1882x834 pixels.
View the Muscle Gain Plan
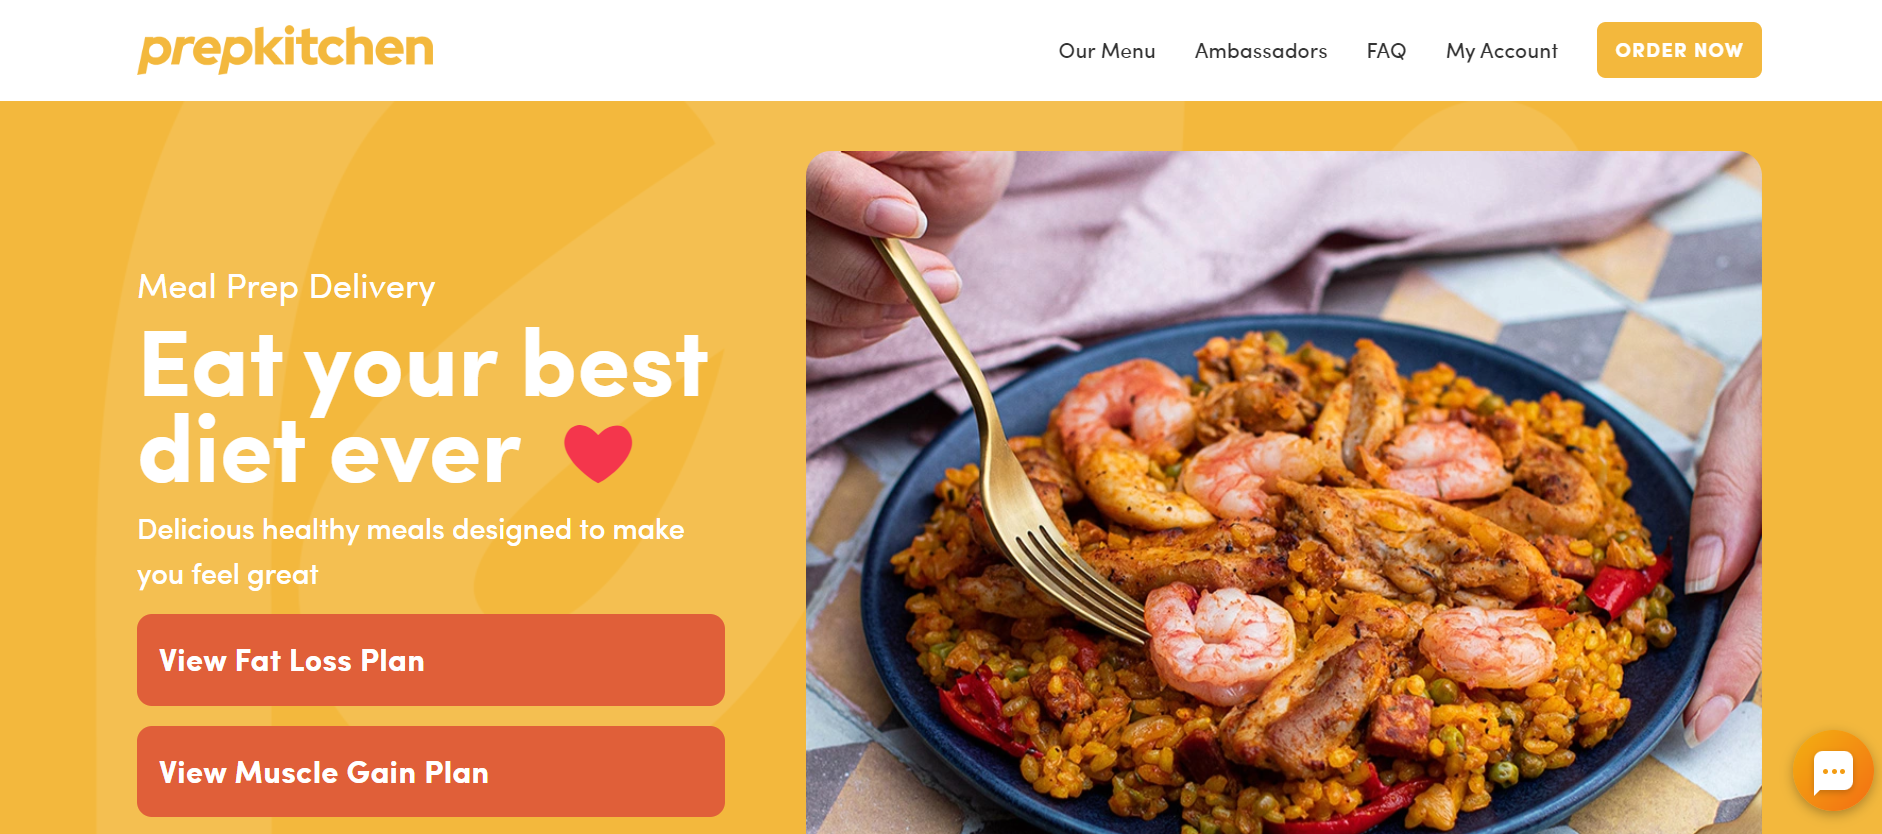(431, 772)
